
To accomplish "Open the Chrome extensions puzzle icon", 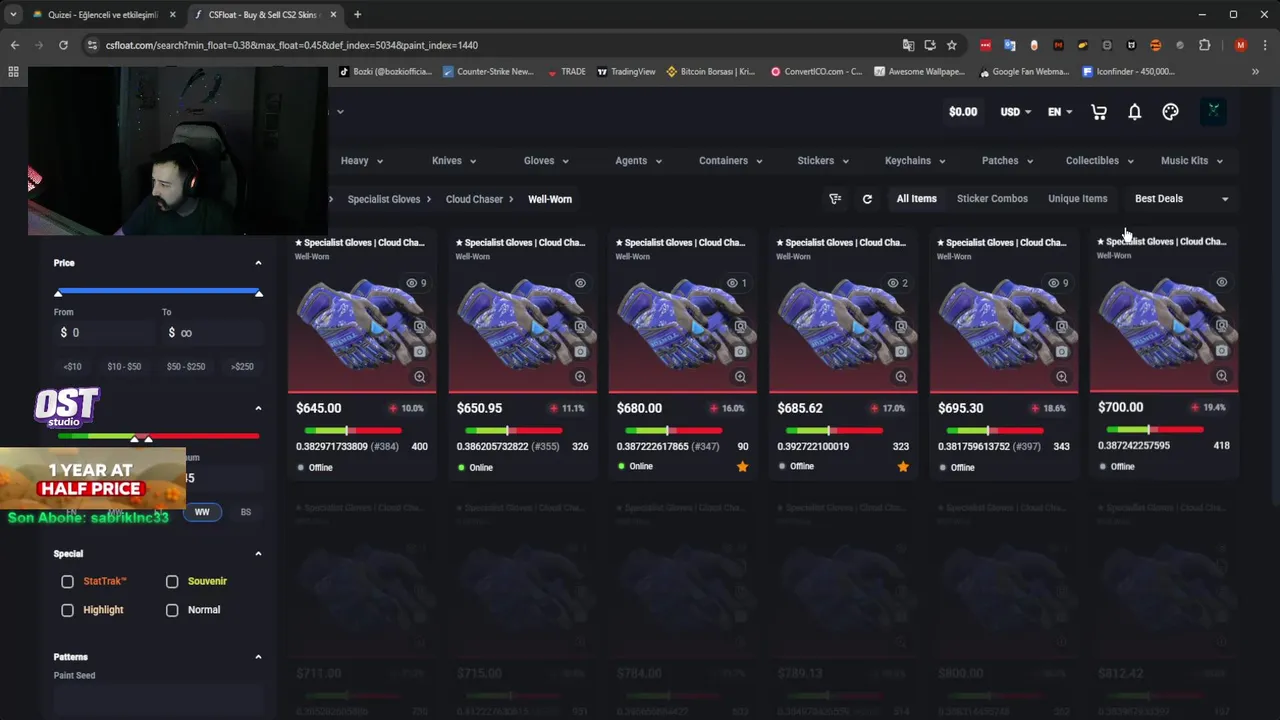I will [1204, 45].
